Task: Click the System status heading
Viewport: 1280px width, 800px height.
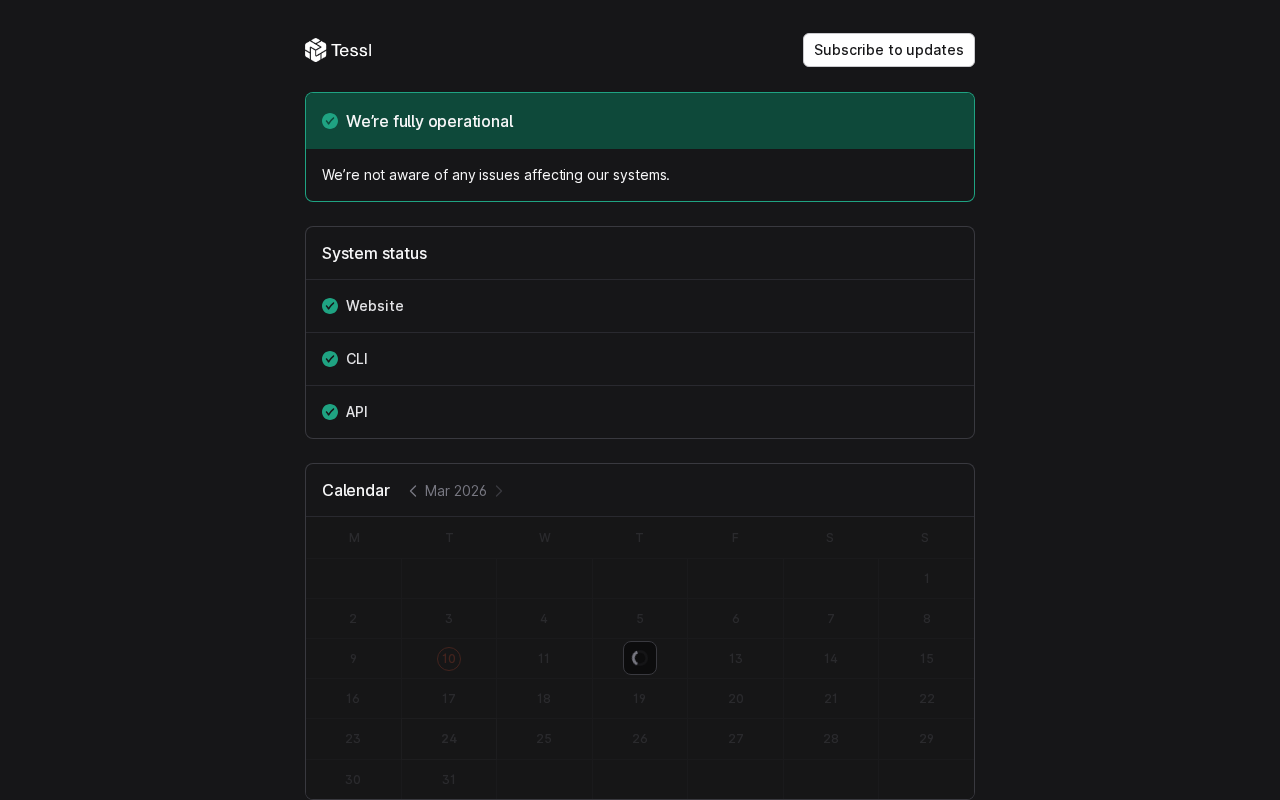Action: [x=374, y=253]
